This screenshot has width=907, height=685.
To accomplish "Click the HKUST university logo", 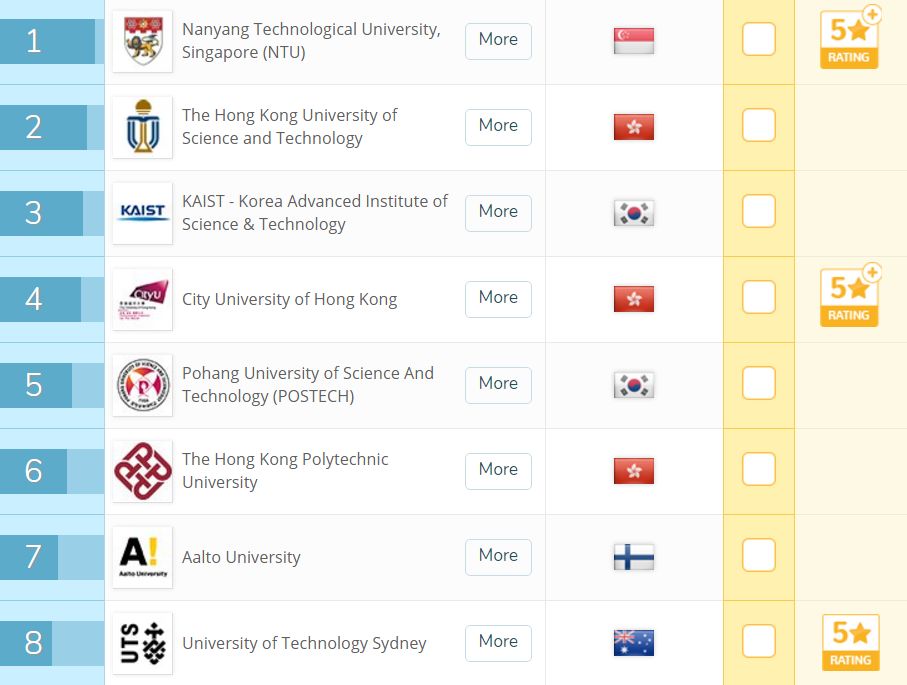I will pos(142,127).
